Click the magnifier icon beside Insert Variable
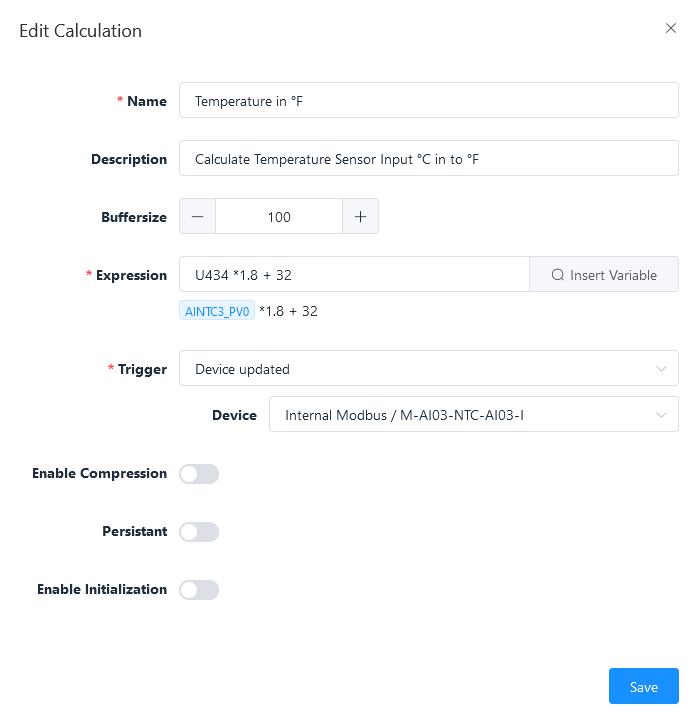The width and height of the screenshot is (697, 722). coord(558,275)
